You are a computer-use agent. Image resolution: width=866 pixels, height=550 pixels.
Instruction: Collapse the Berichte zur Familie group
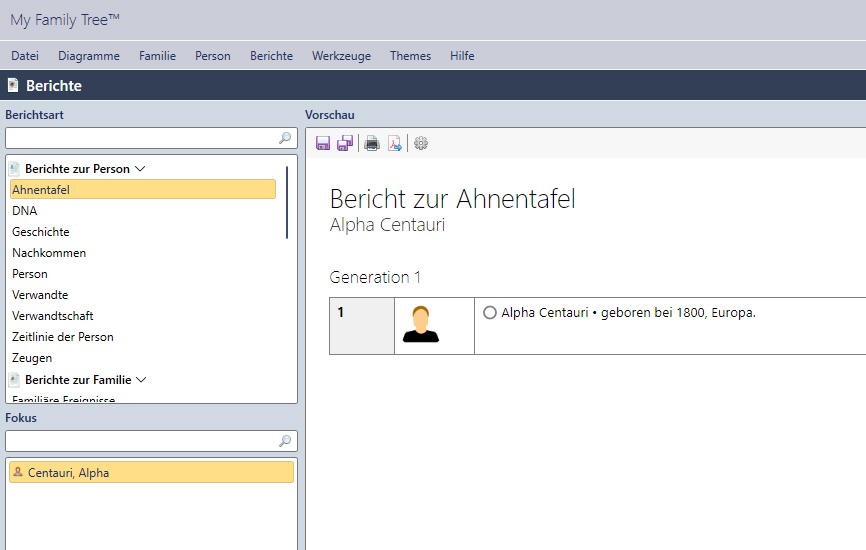pos(141,380)
